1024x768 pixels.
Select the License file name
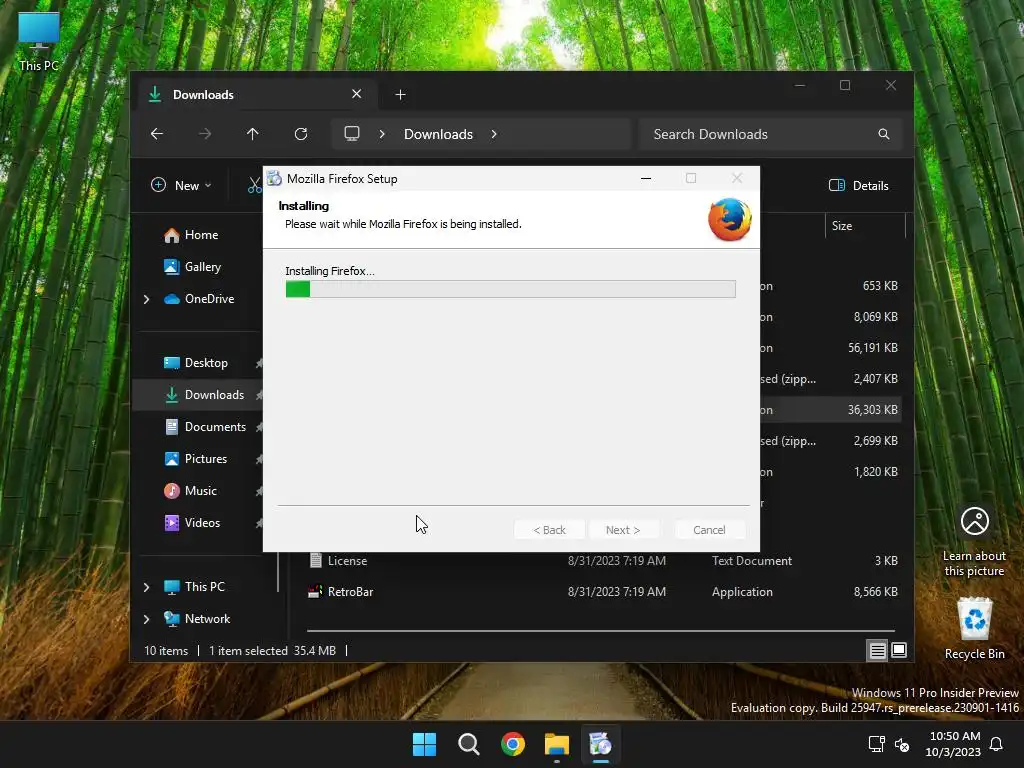pos(347,561)
